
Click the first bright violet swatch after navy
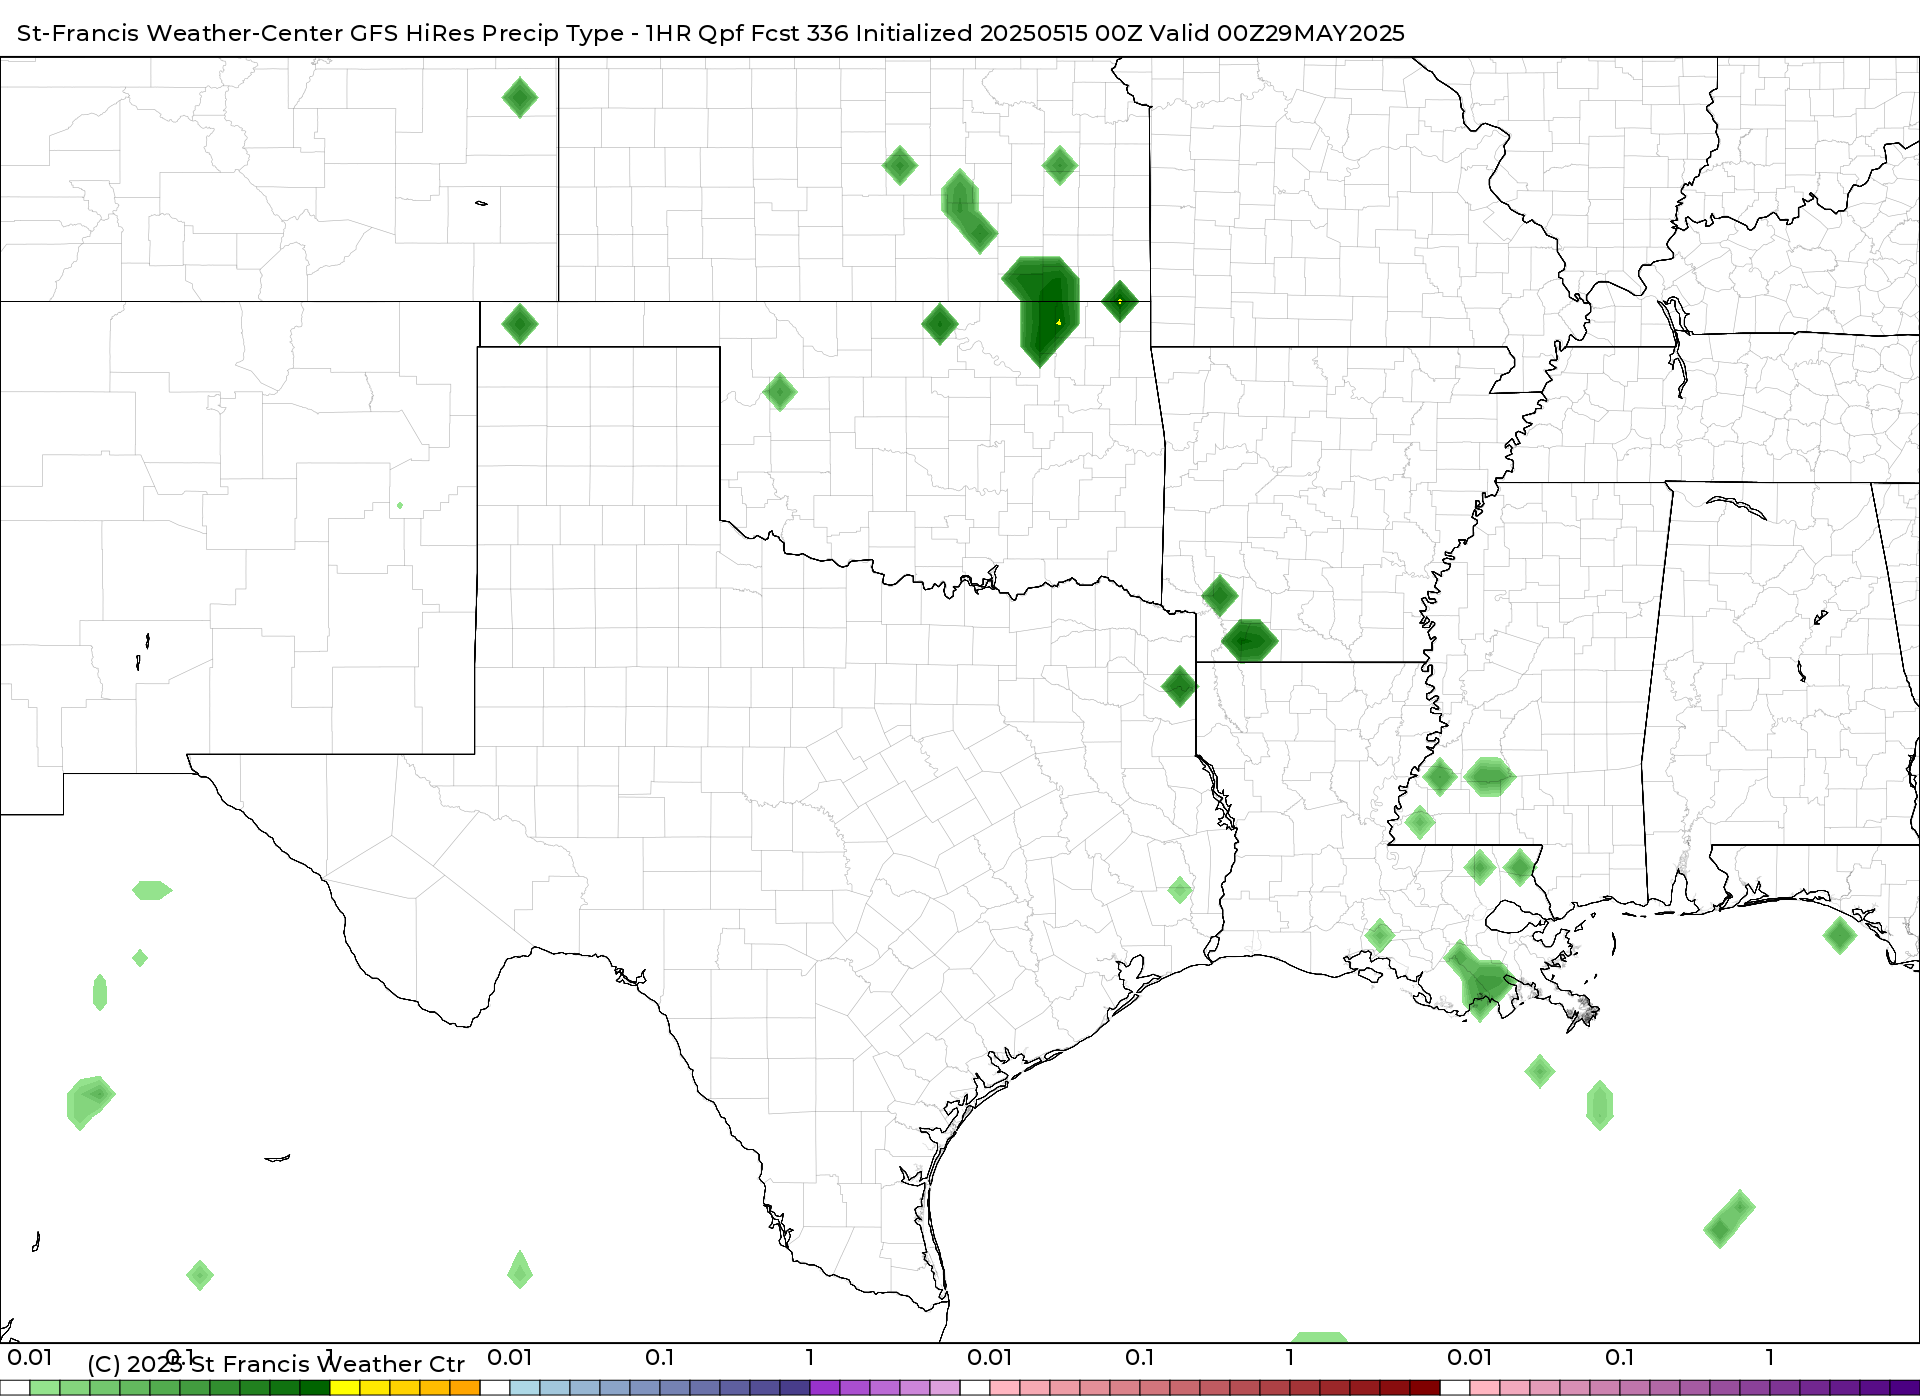point(825,1388)
